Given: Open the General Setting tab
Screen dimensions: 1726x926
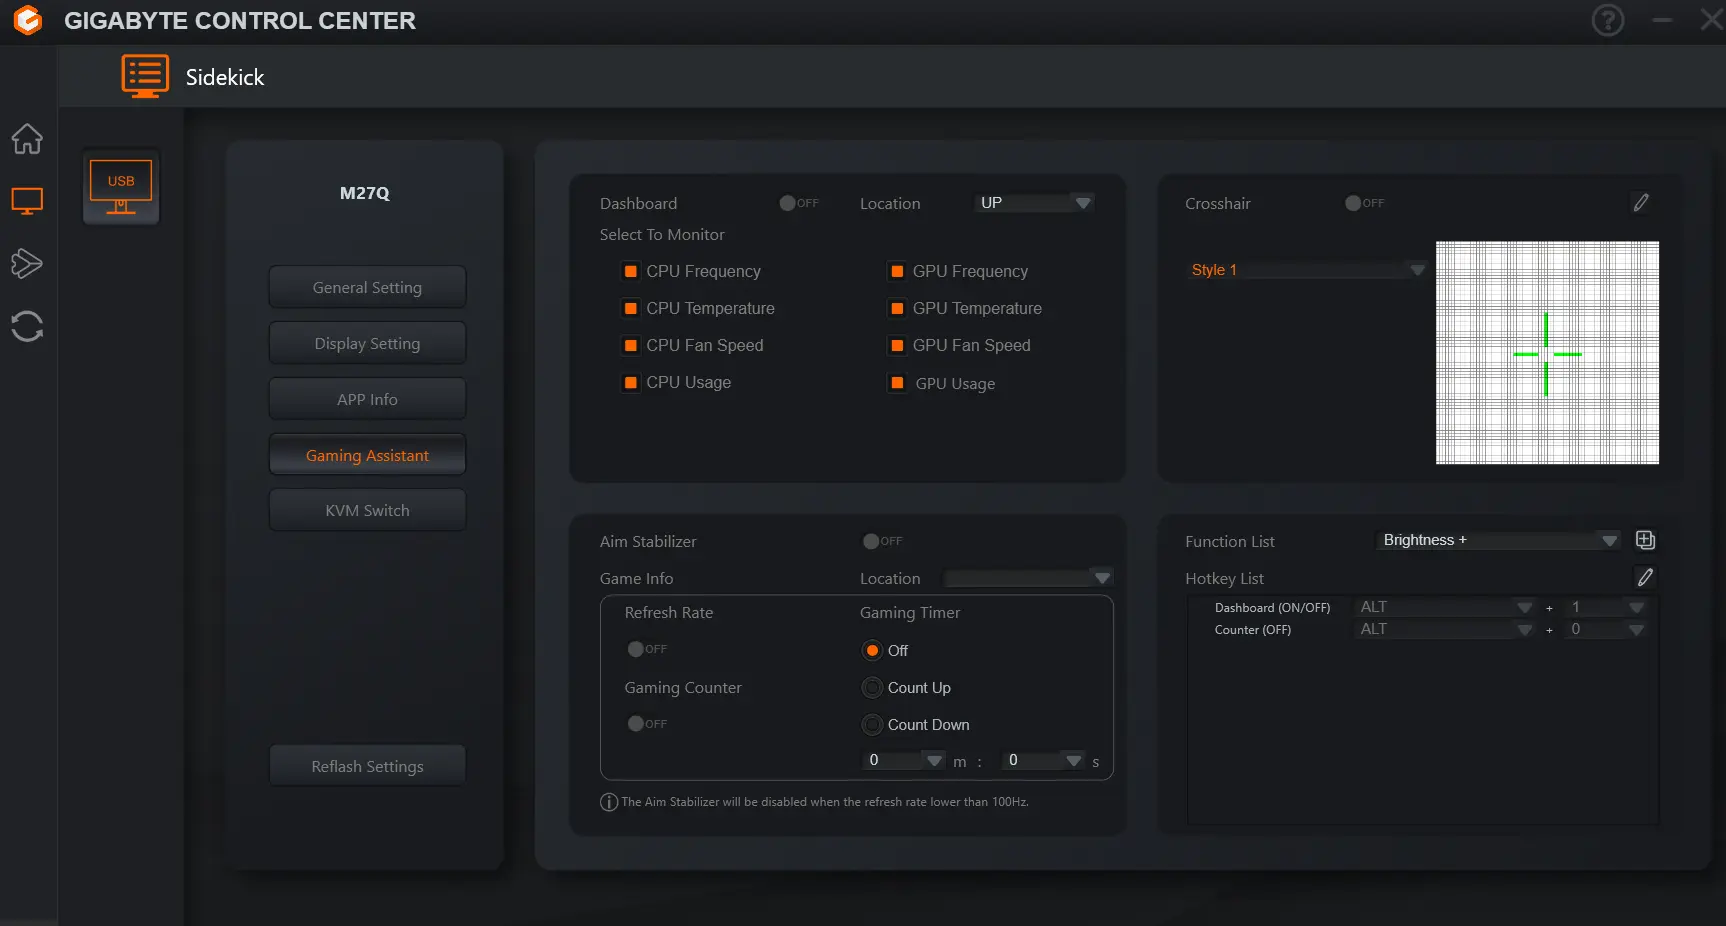Looking at the screenshot, I should coord(367,287).
